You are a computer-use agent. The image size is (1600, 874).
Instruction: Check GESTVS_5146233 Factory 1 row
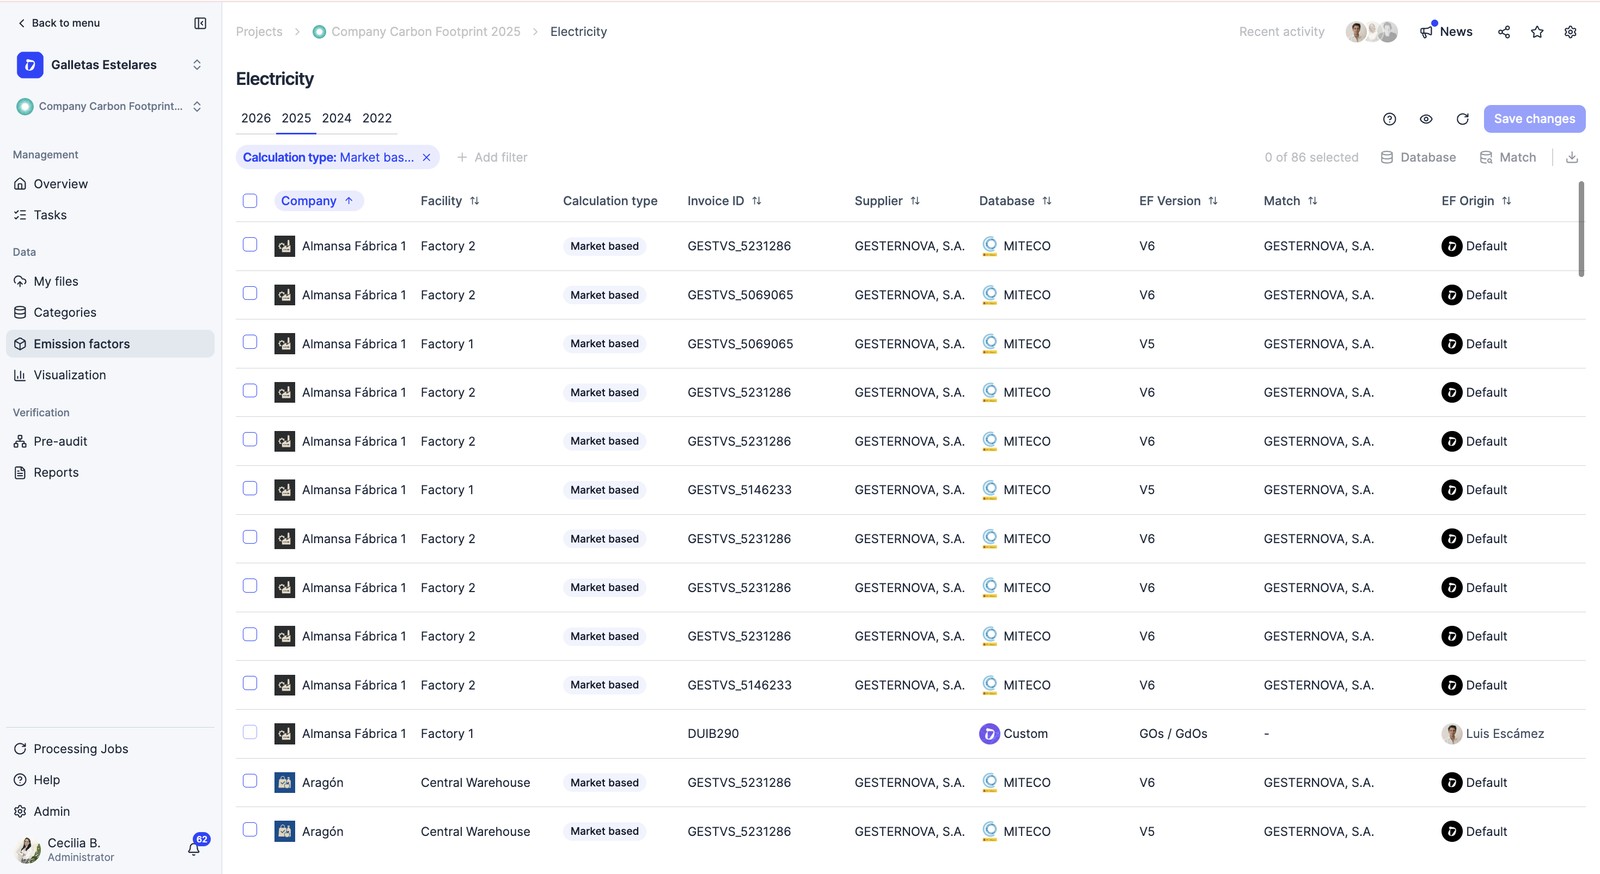(x=250, y=489)
